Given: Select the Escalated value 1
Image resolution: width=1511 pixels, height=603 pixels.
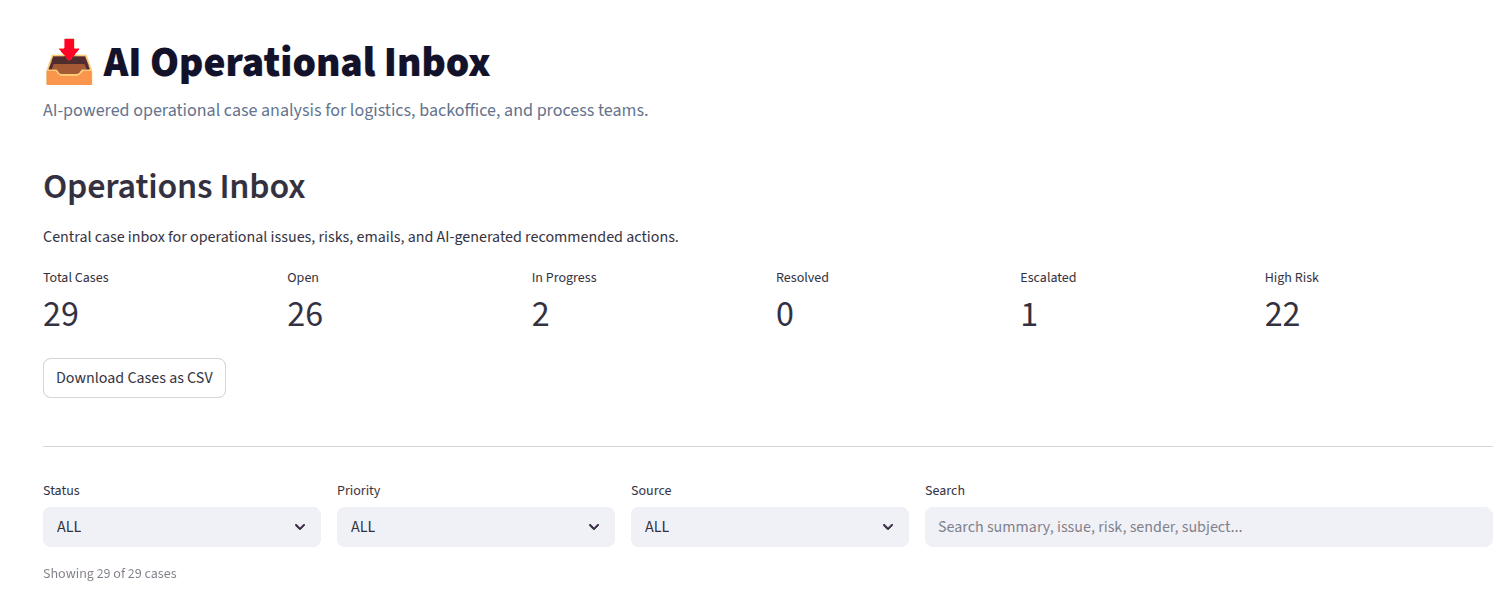Looking at the screenshot, I should click(x=1029, y=315).
